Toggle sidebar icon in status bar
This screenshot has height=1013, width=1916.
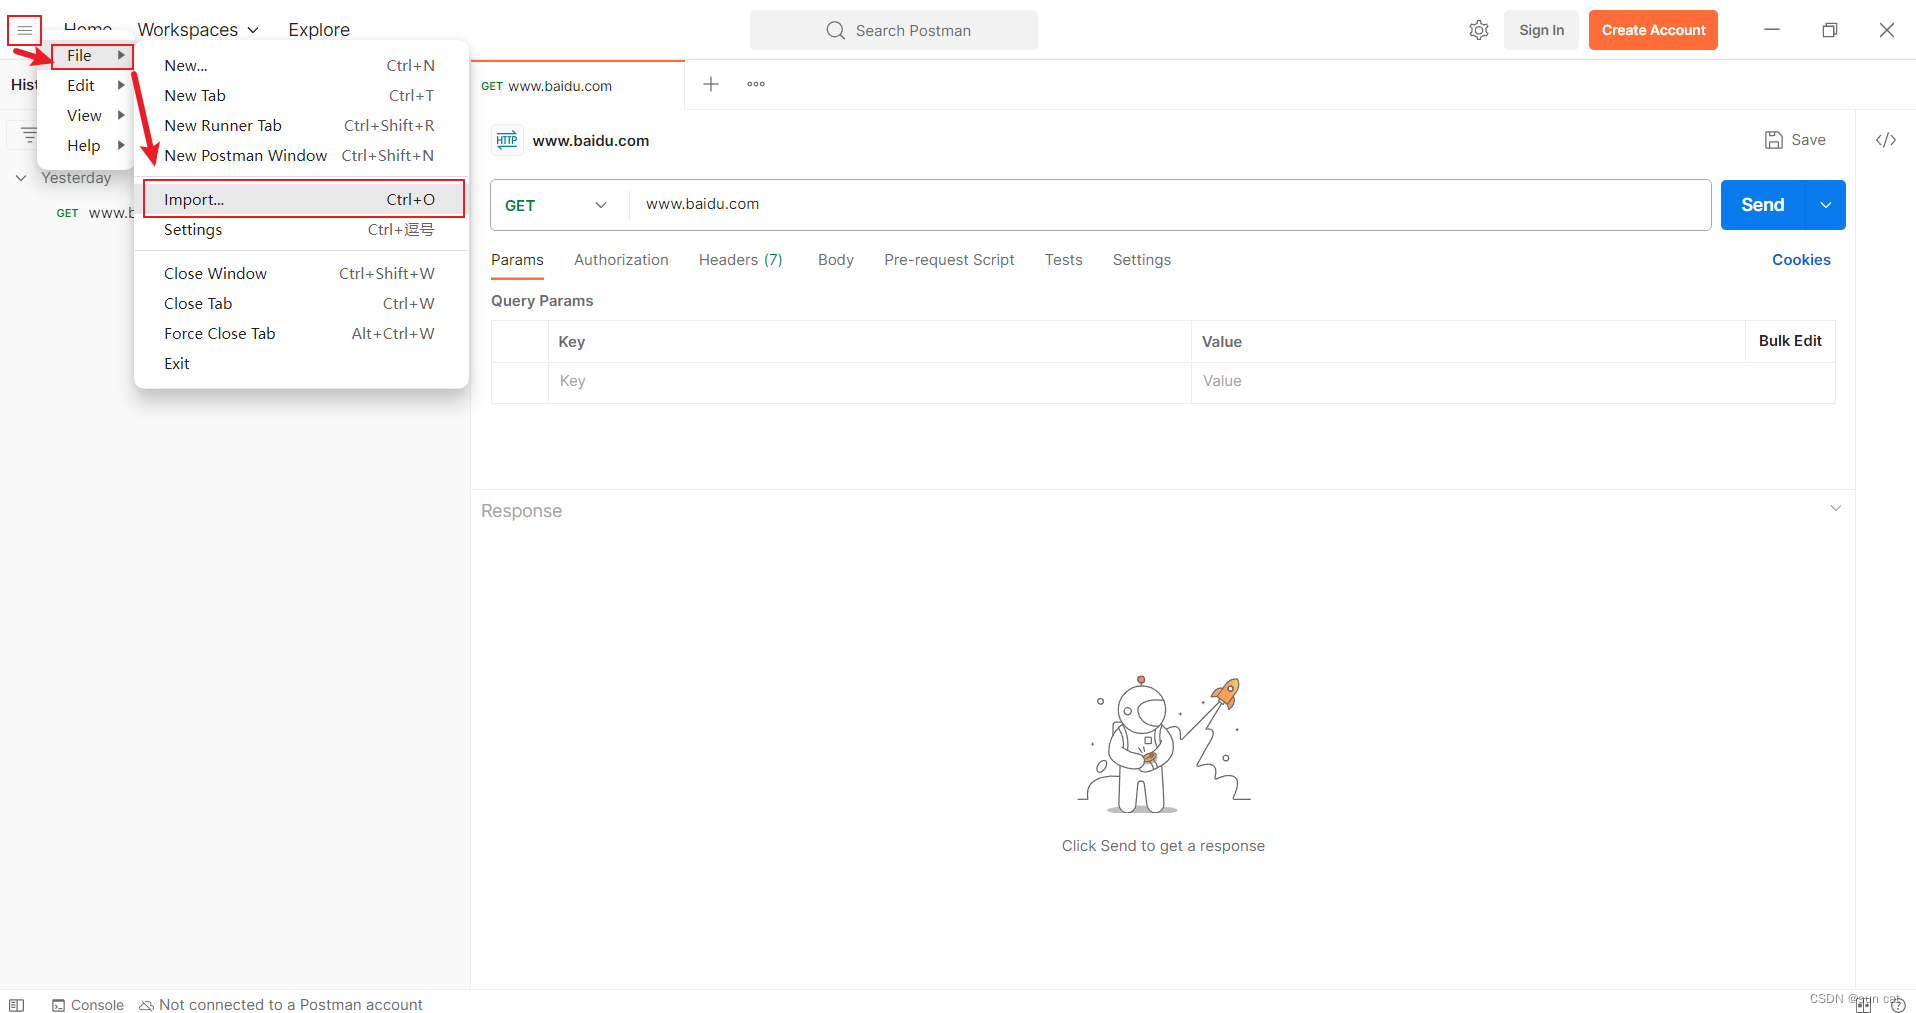16,1005
